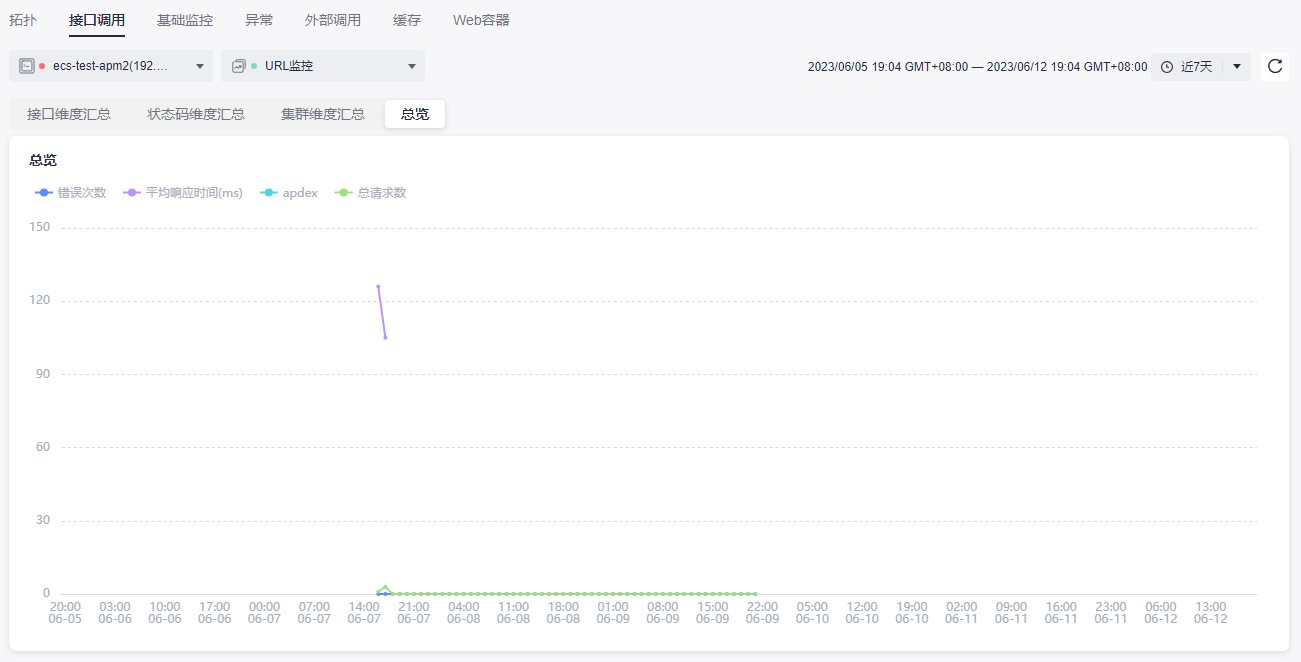Switch to the 拓扑 tab
Screen dimensions: 1301x662
tap(23, 20)
